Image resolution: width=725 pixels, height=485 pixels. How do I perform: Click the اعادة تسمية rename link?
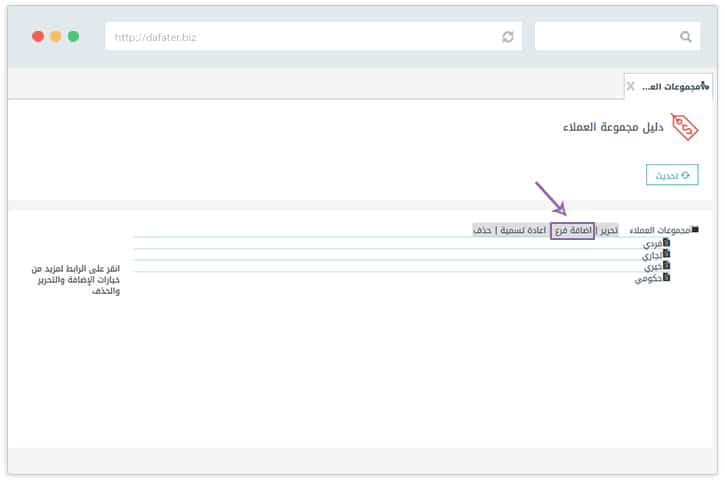[x=524, y=230]
